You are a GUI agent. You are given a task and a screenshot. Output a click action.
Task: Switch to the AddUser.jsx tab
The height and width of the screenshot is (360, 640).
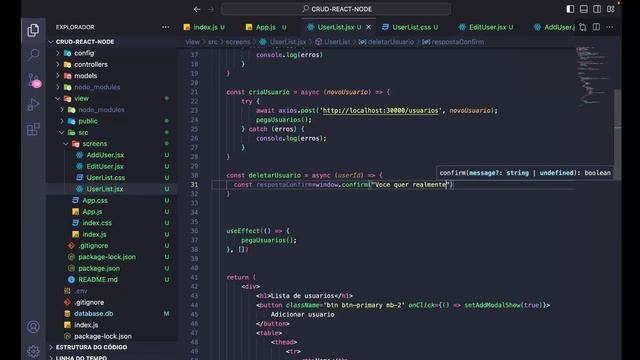[x=553, y=27]
